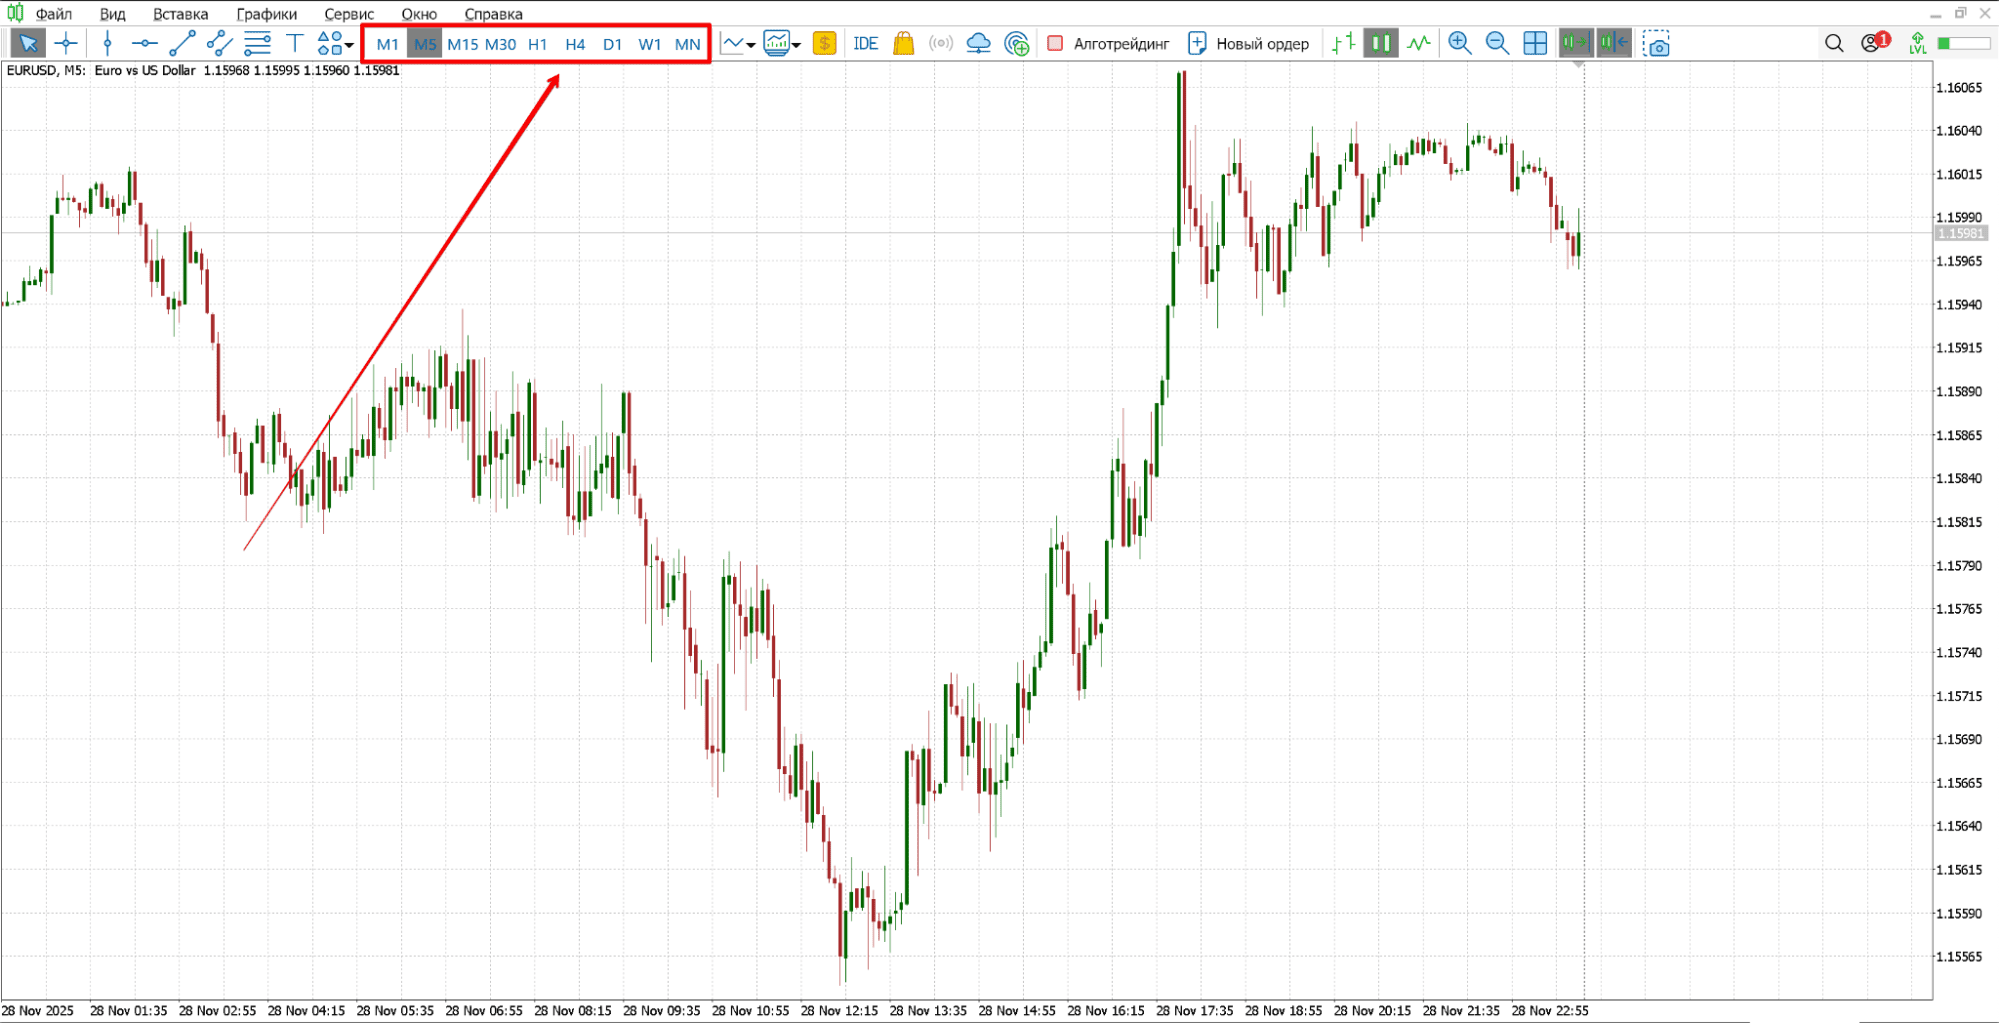Draw a horizontal line on chart
The image size is (1999, 1023).
(145, 43)
